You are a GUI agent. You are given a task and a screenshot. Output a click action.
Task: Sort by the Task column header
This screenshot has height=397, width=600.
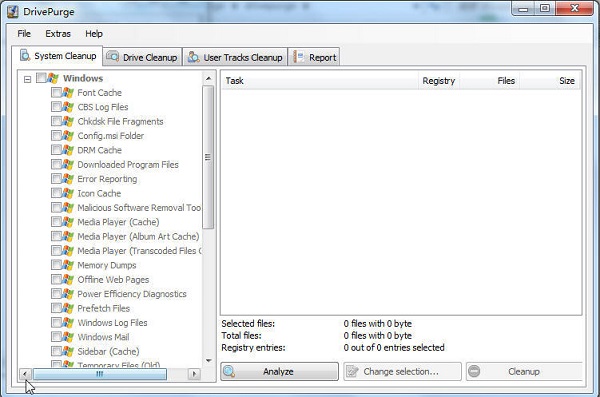[320, 81]
